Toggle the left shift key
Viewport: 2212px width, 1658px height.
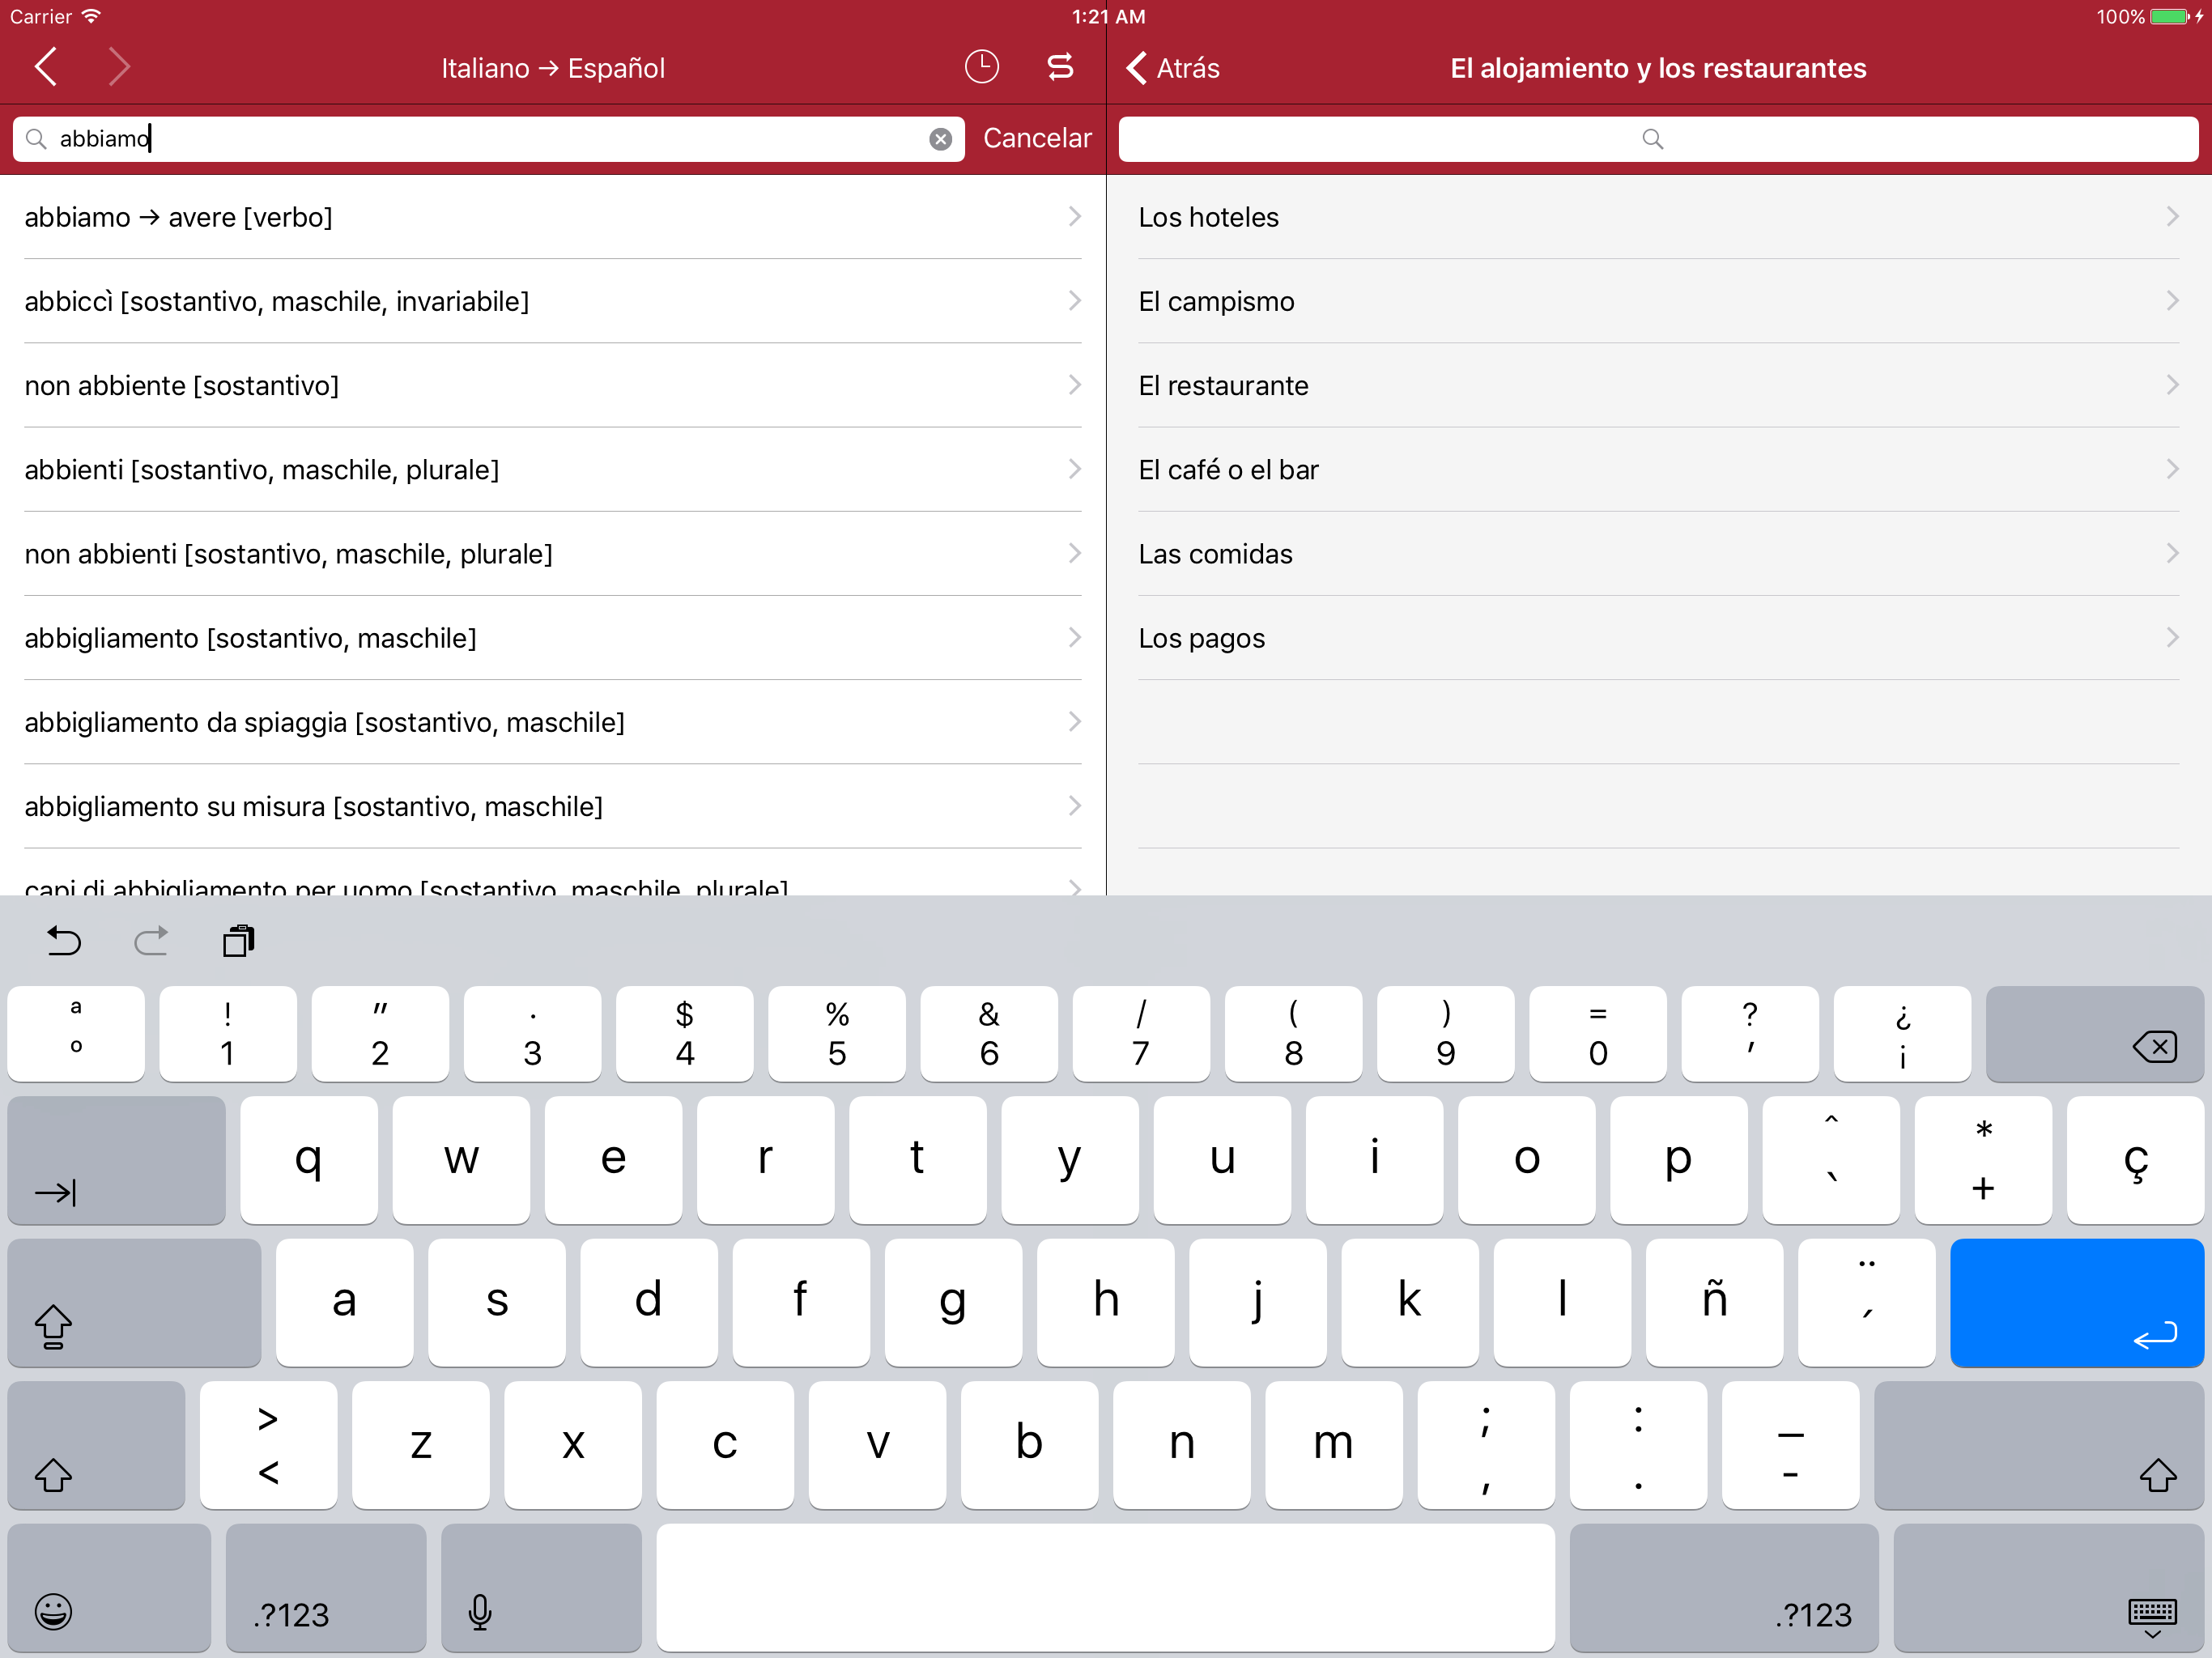click(x=96, y=1445)
